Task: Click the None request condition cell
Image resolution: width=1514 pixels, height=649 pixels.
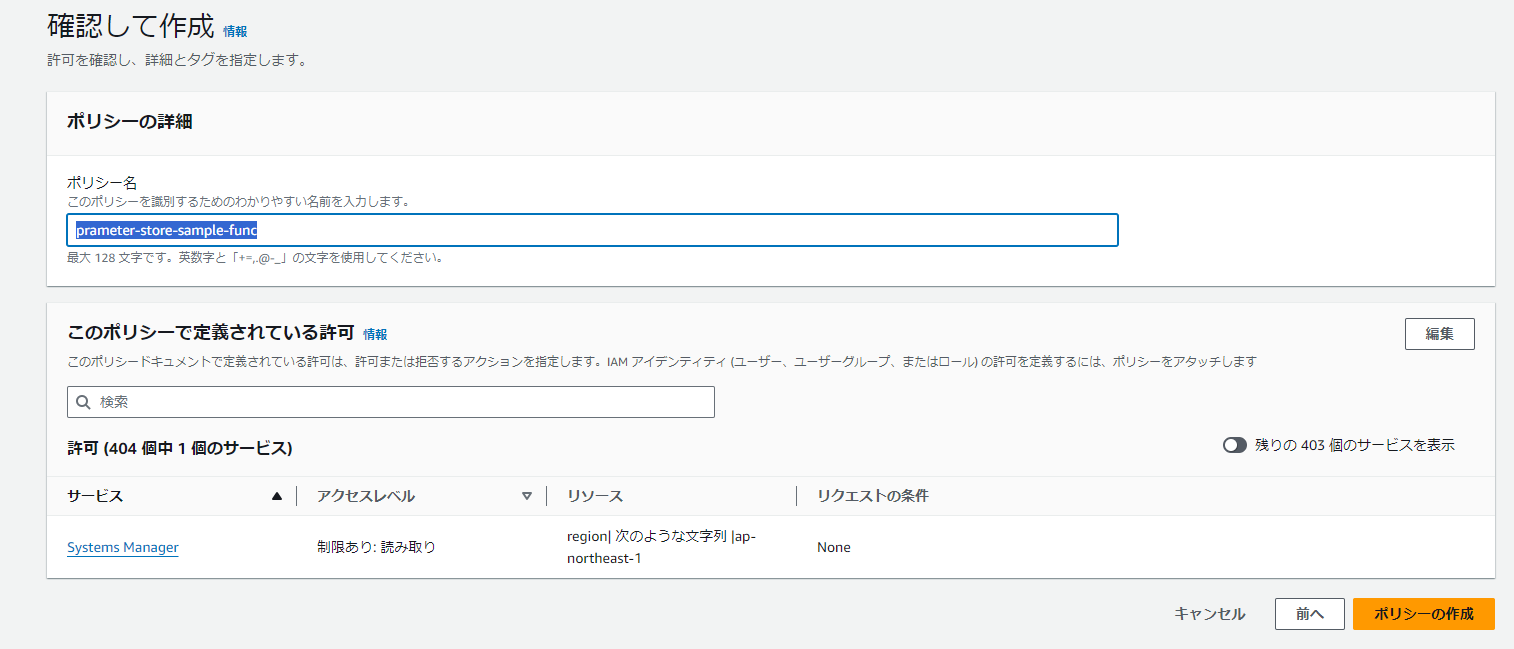Action: [x=834, y=547]
